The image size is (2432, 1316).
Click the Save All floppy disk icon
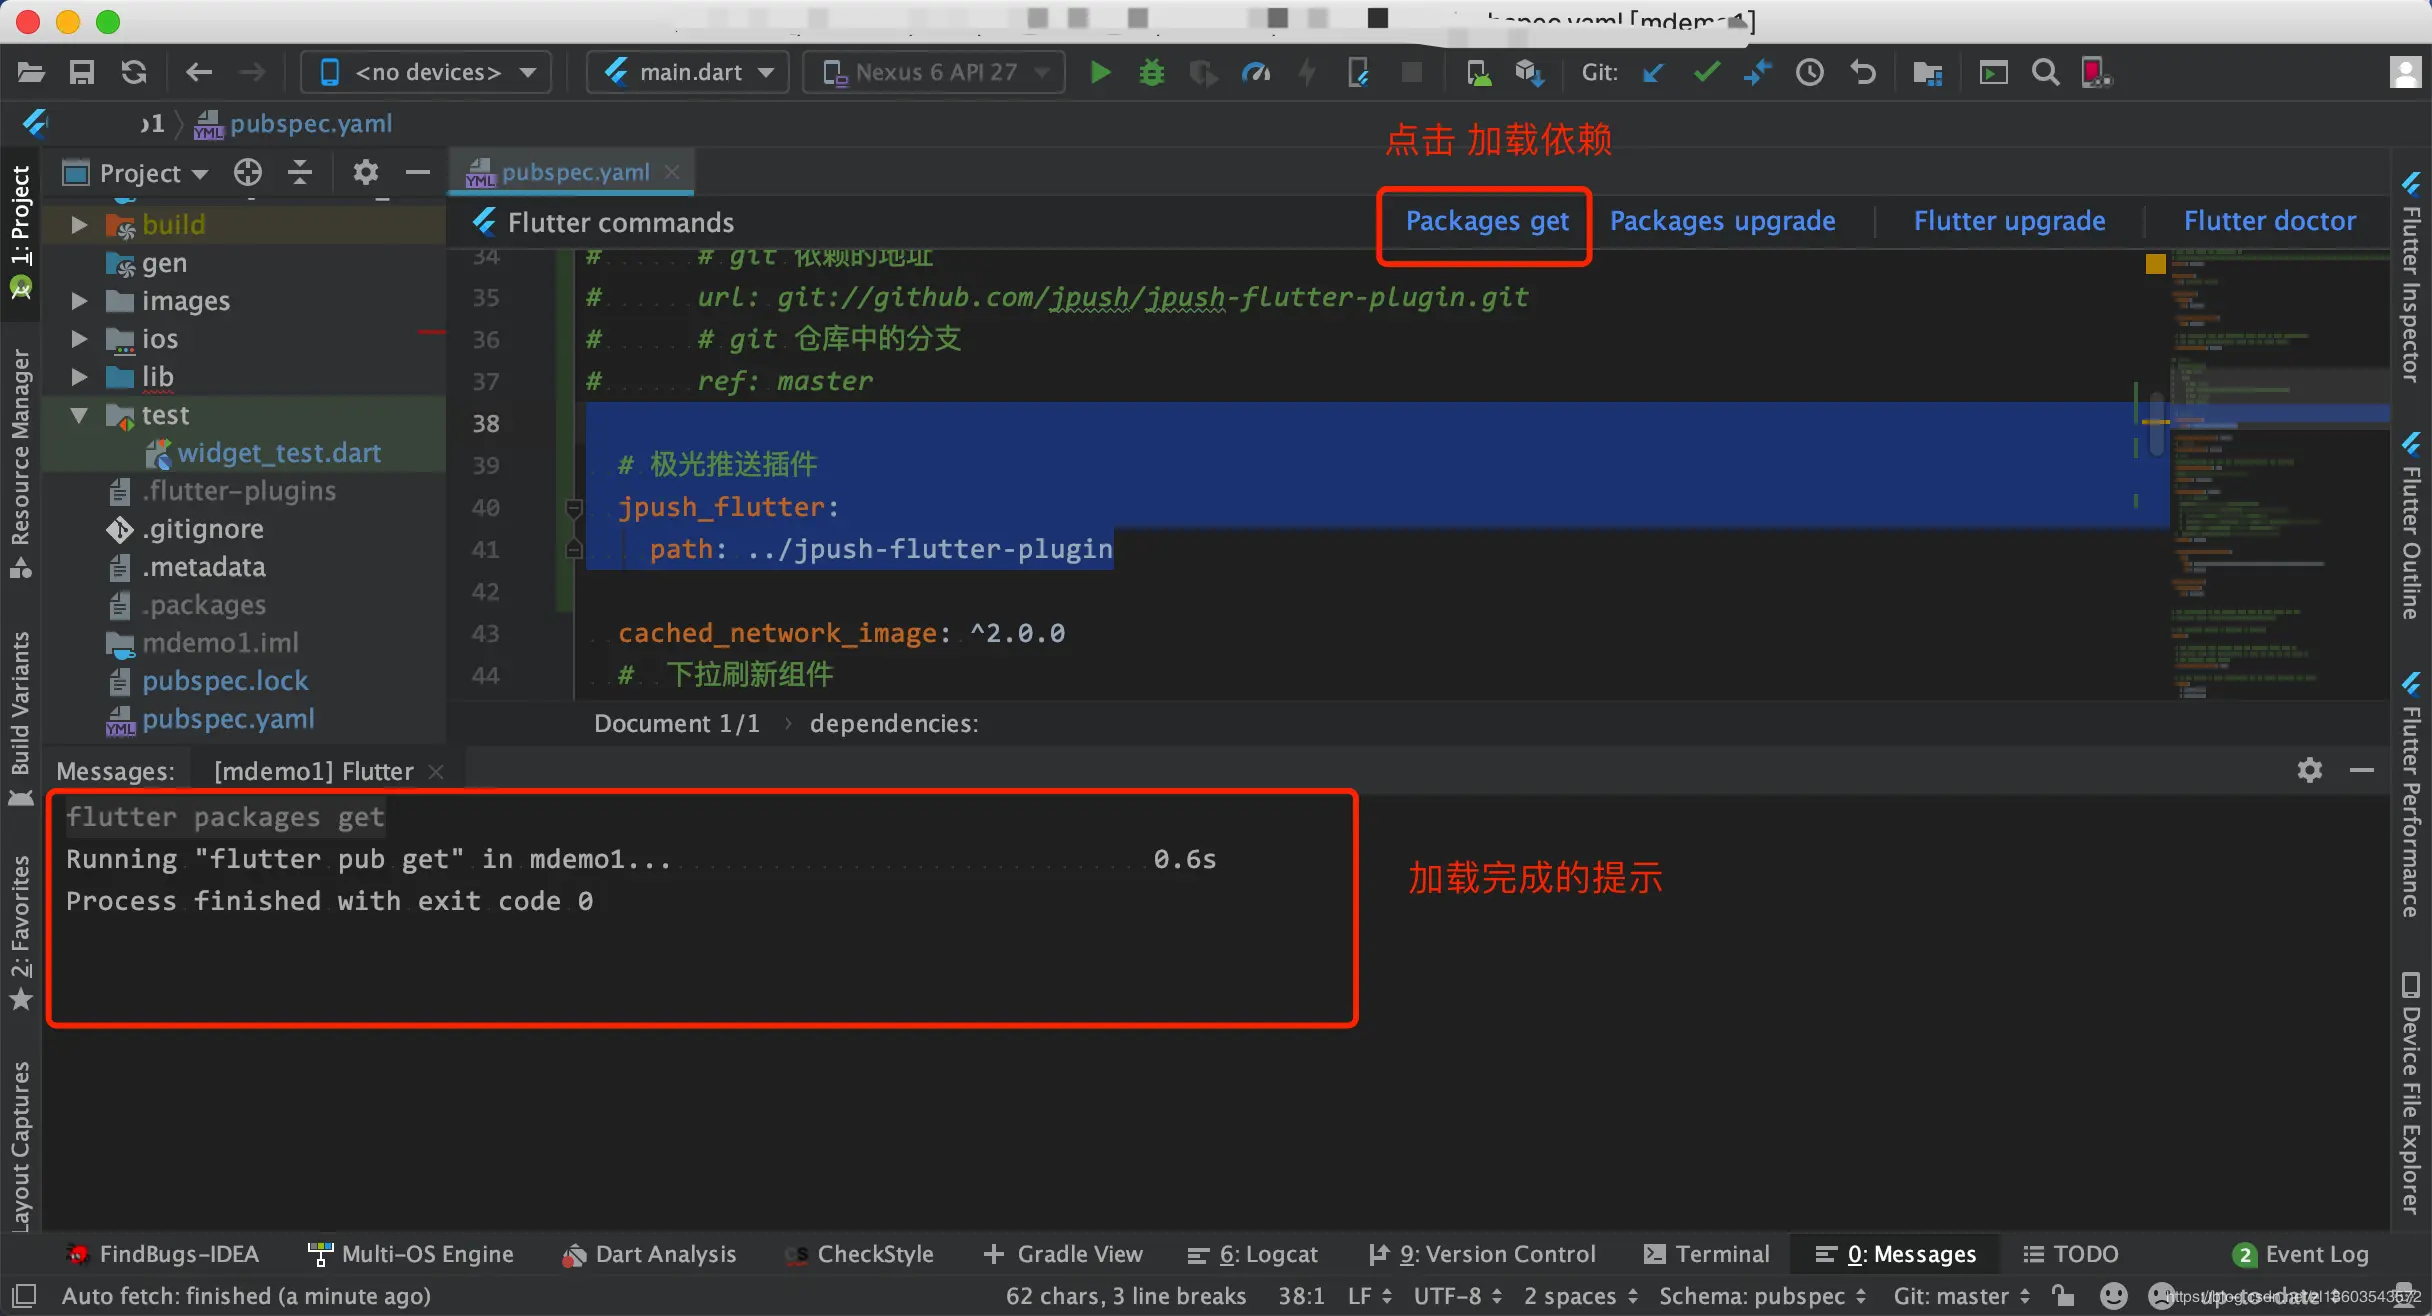[x=81, y=72]
